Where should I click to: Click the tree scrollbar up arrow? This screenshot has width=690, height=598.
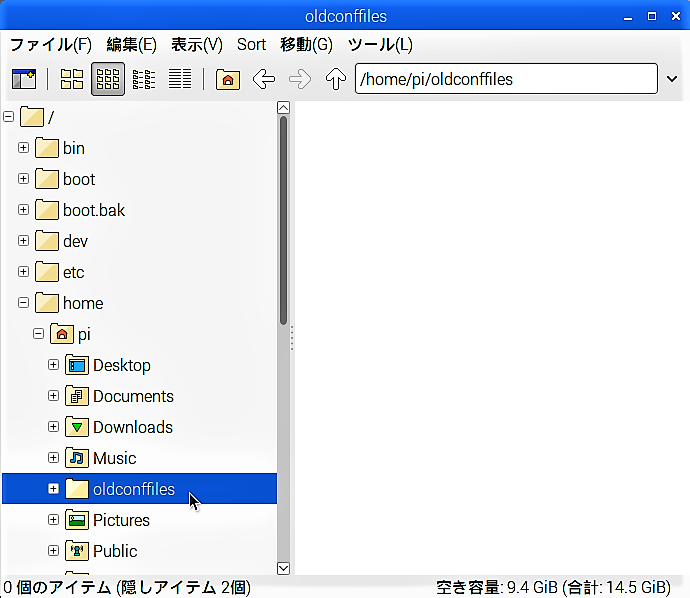(x=283, y=107)
